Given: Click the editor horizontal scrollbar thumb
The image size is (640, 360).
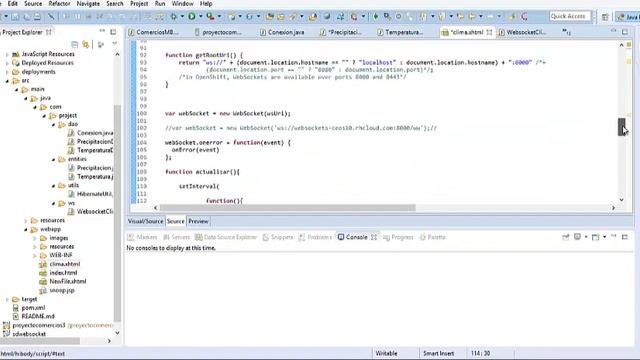Looking at the screenshot, I should [287, 208].
